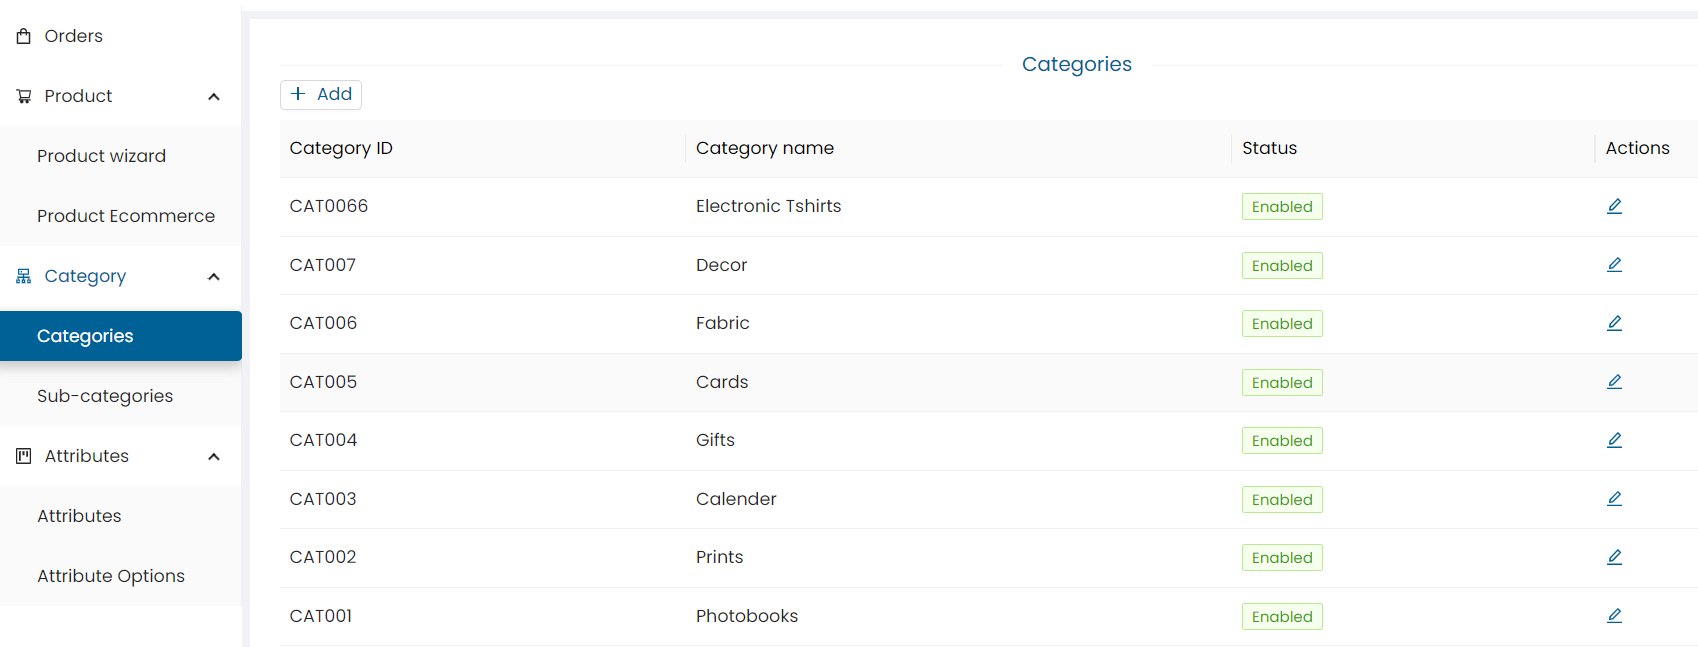Click the CAT006 cell
This screenshot has width=1698, height=647.
tap(323, 323)
